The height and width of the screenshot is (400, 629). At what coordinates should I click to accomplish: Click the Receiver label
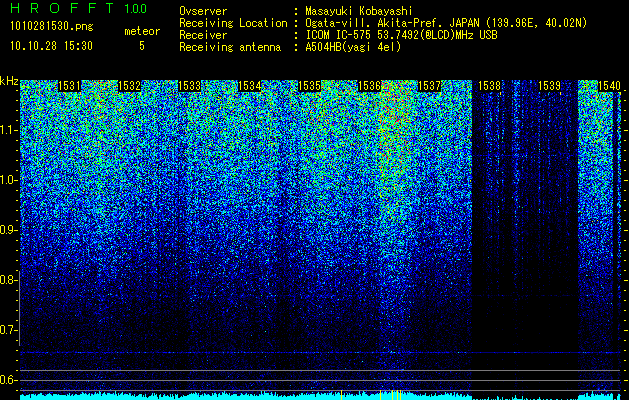click(203, 35)
